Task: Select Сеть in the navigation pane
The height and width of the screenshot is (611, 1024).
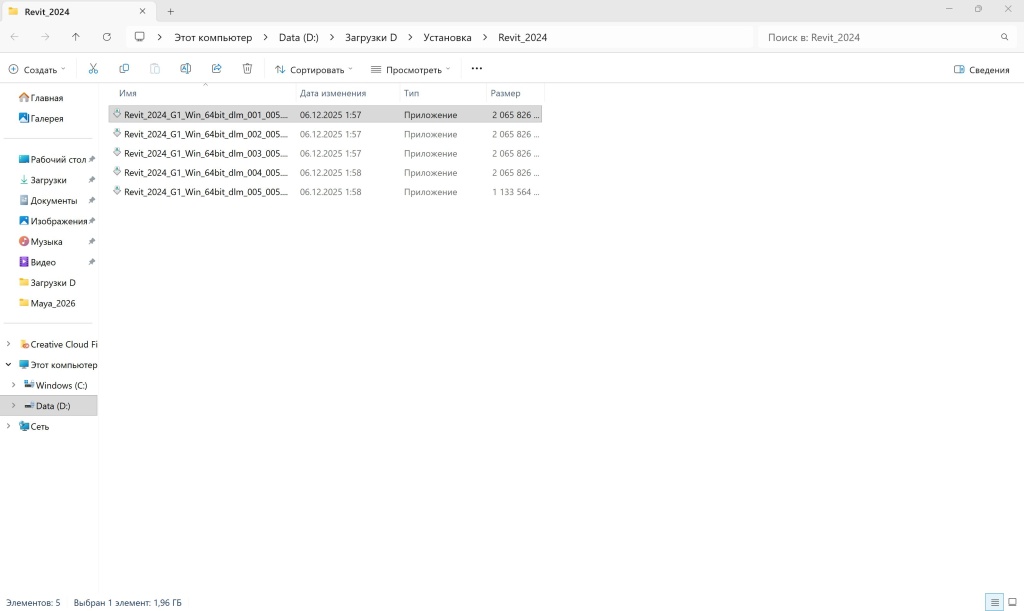Action: click(x=39, y=426)
